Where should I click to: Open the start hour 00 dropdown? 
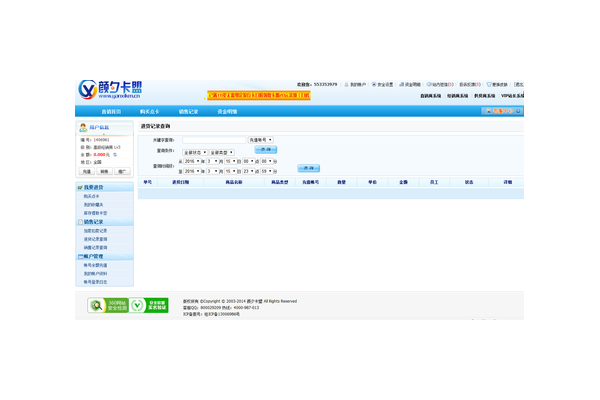tap(248, 162)
